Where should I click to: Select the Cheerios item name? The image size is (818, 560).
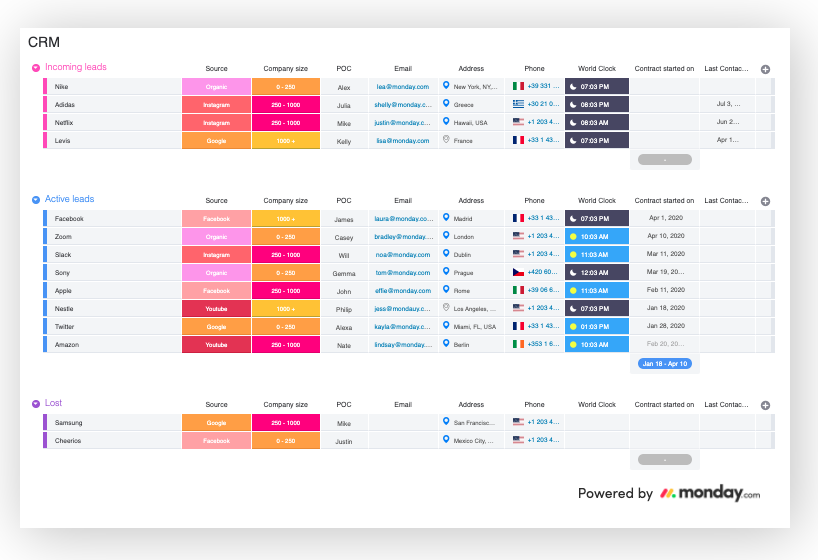[68, 441]
